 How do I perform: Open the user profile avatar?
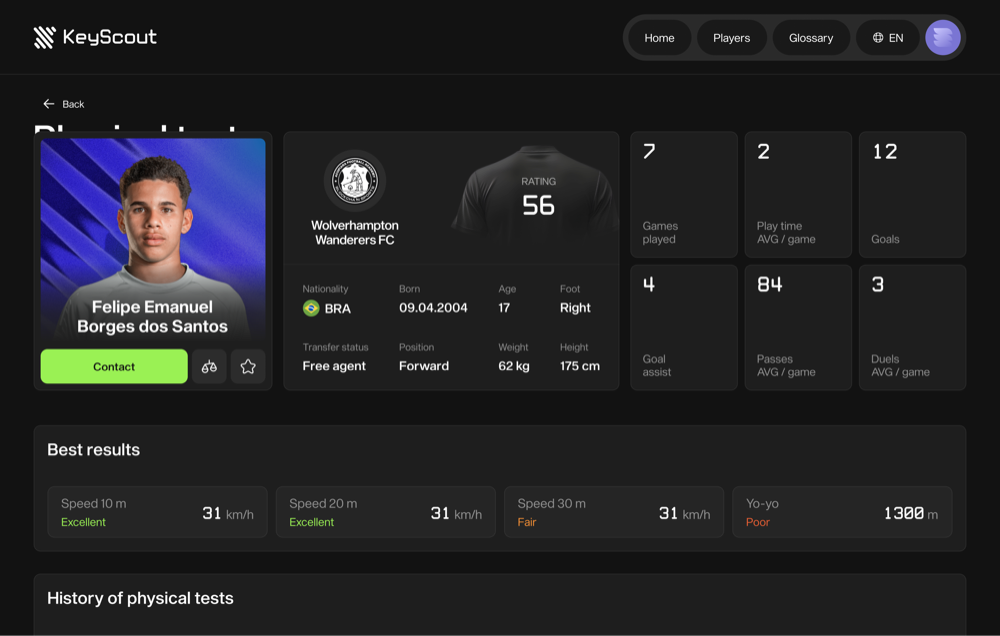[x=943, y=38]
